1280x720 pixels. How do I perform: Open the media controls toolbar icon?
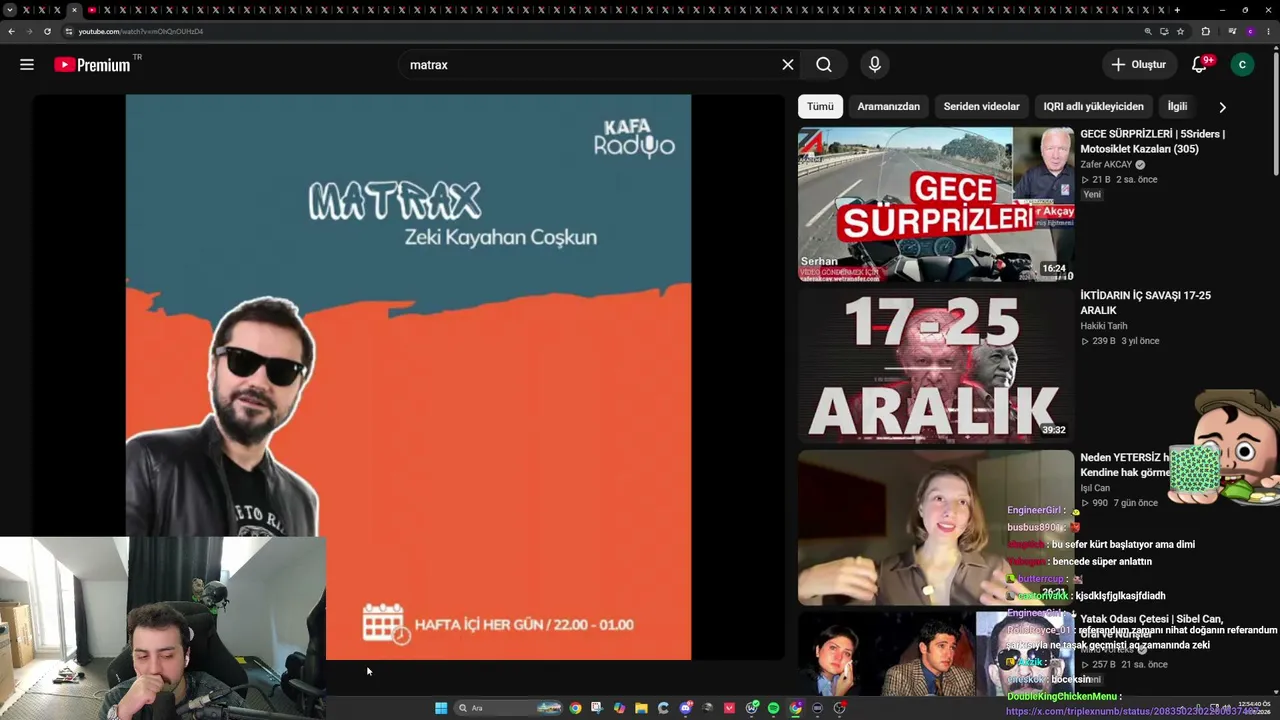click(1232, 31)
